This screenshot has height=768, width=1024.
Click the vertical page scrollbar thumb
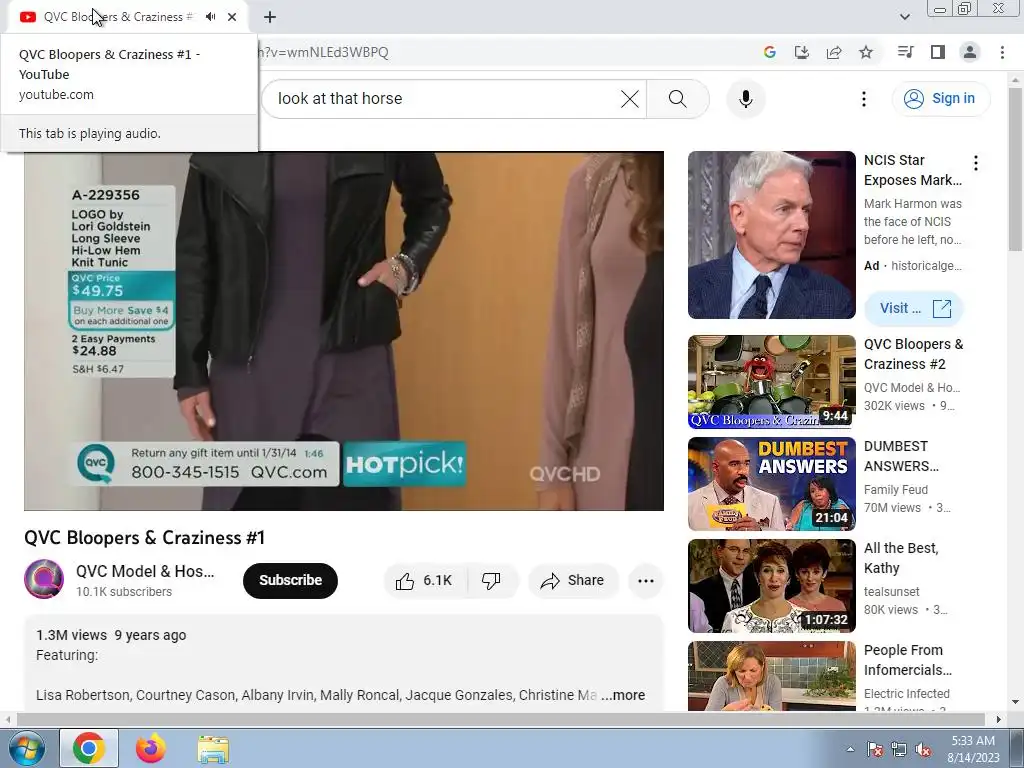point(1015,168)
